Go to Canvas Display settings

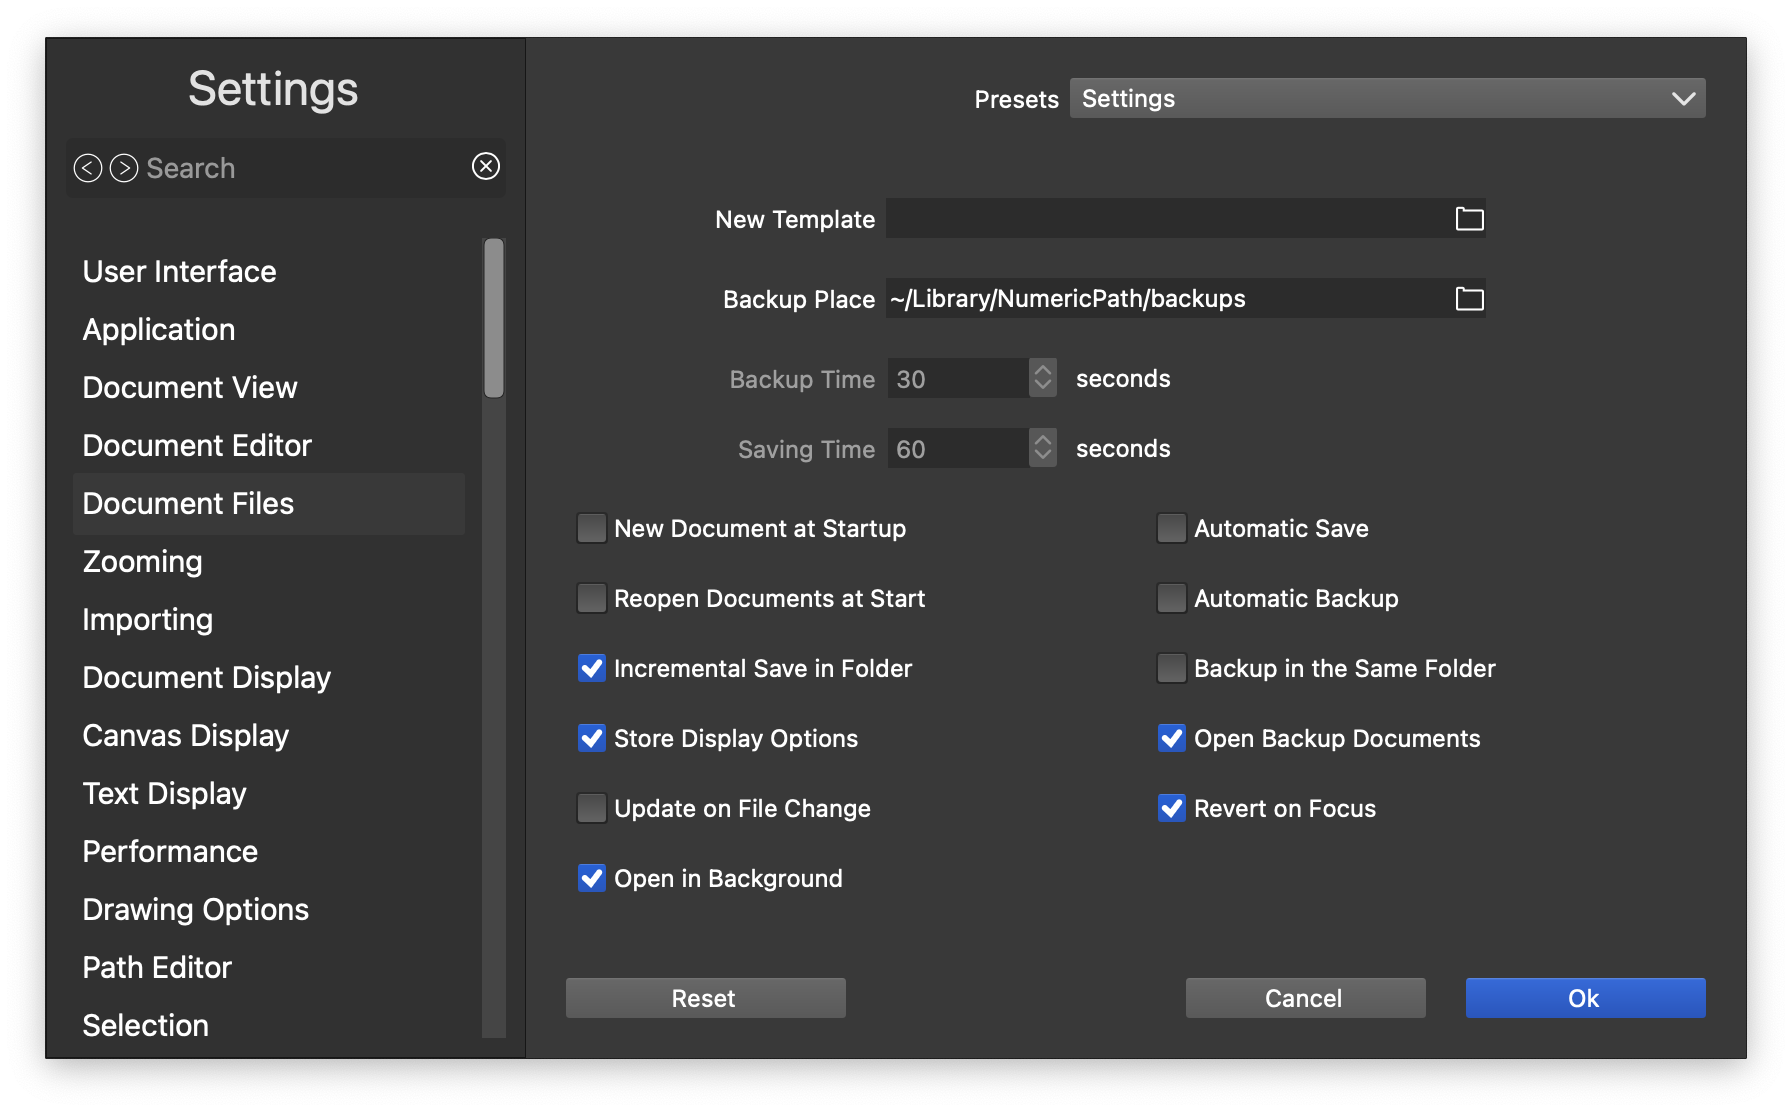[185, 735]
